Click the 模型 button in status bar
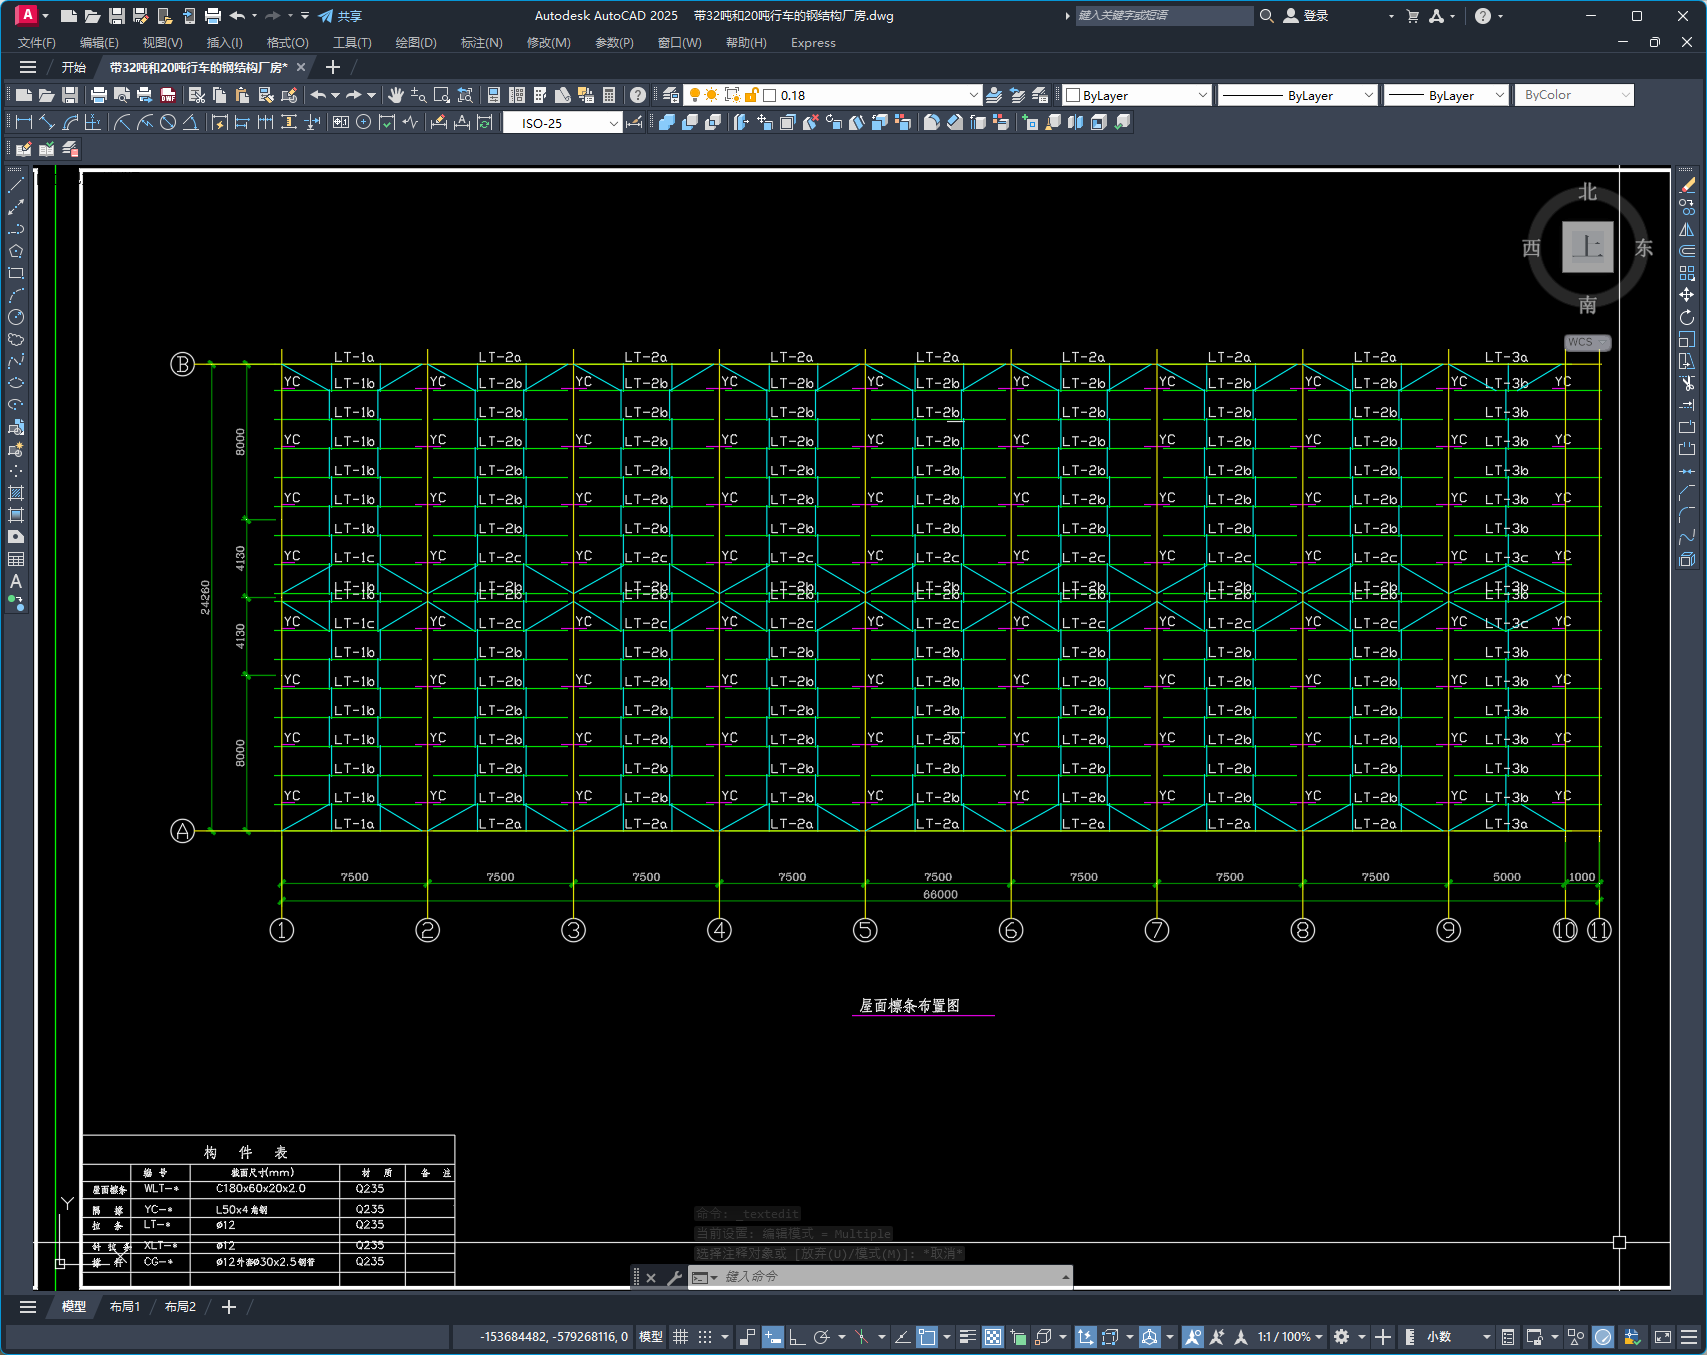The height and width of the screenshot is (1355, 1707). 651,1337
